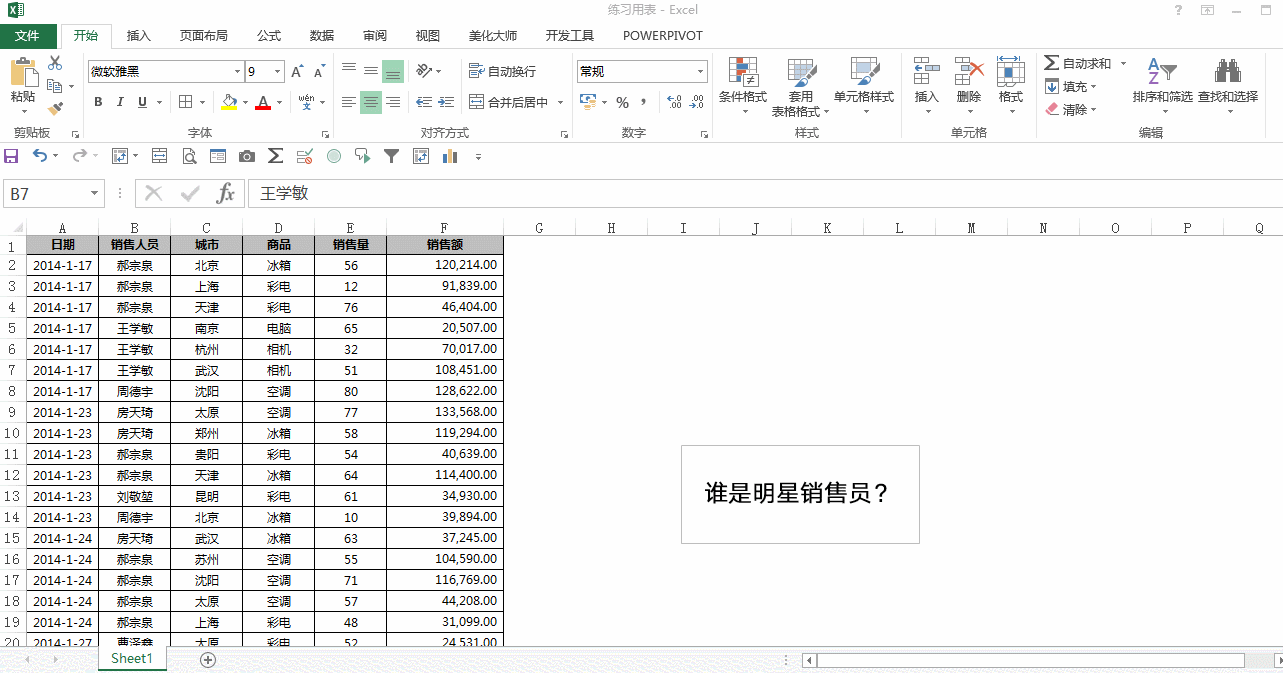Screen dimensions: 1283x673
Task: Switch to the Data (数据) tab
Action: 322,36
